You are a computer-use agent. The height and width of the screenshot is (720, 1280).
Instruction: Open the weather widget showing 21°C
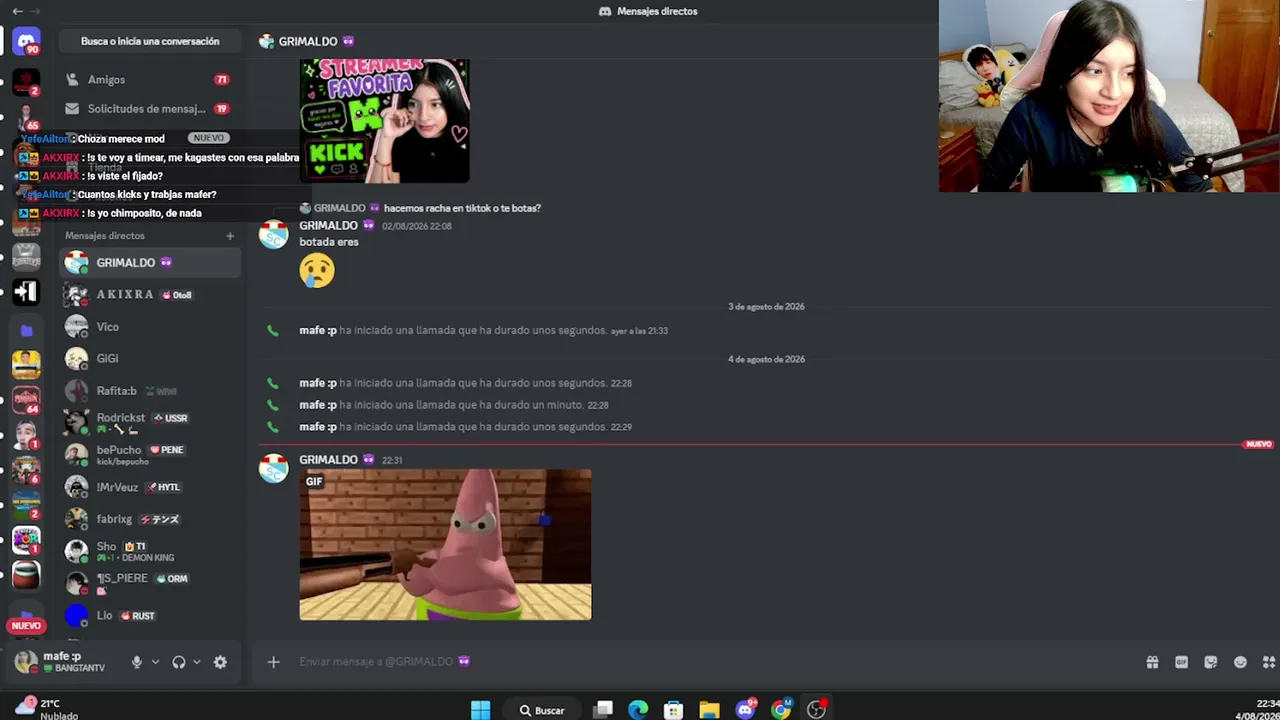[45, 709]
